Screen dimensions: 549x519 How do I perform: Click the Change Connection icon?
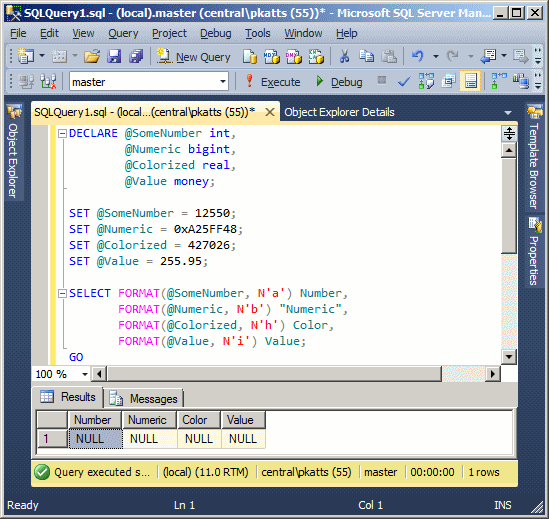coord(48,82)
